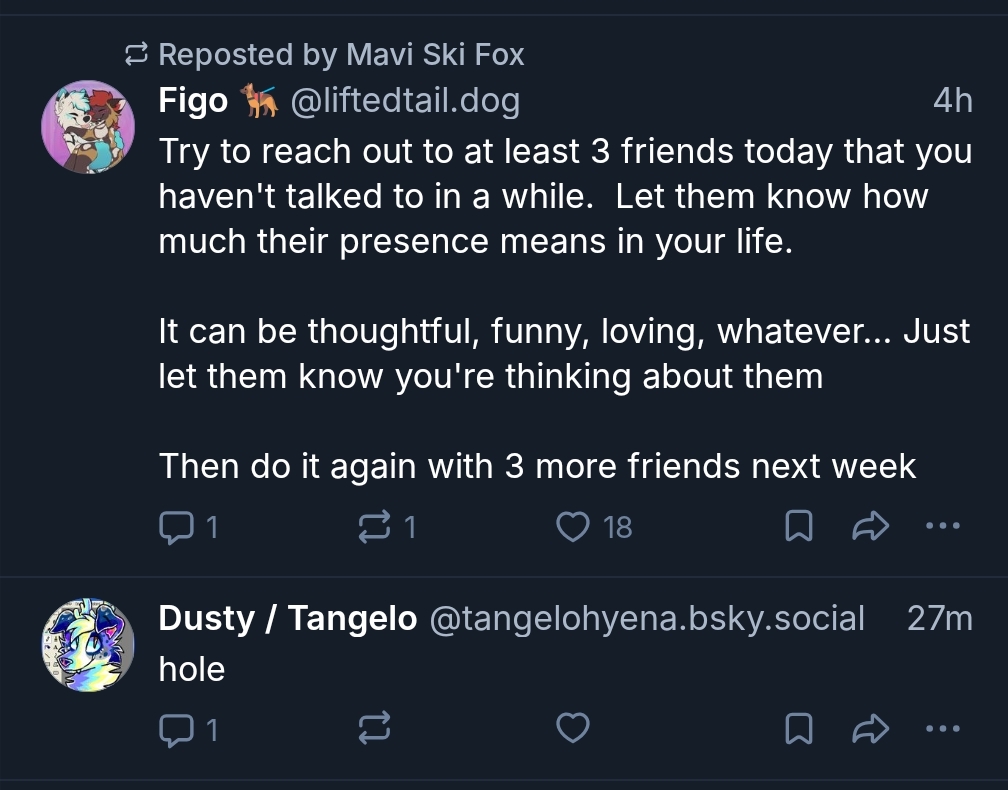
Task: Click Figo's display name
Action: 193,101
